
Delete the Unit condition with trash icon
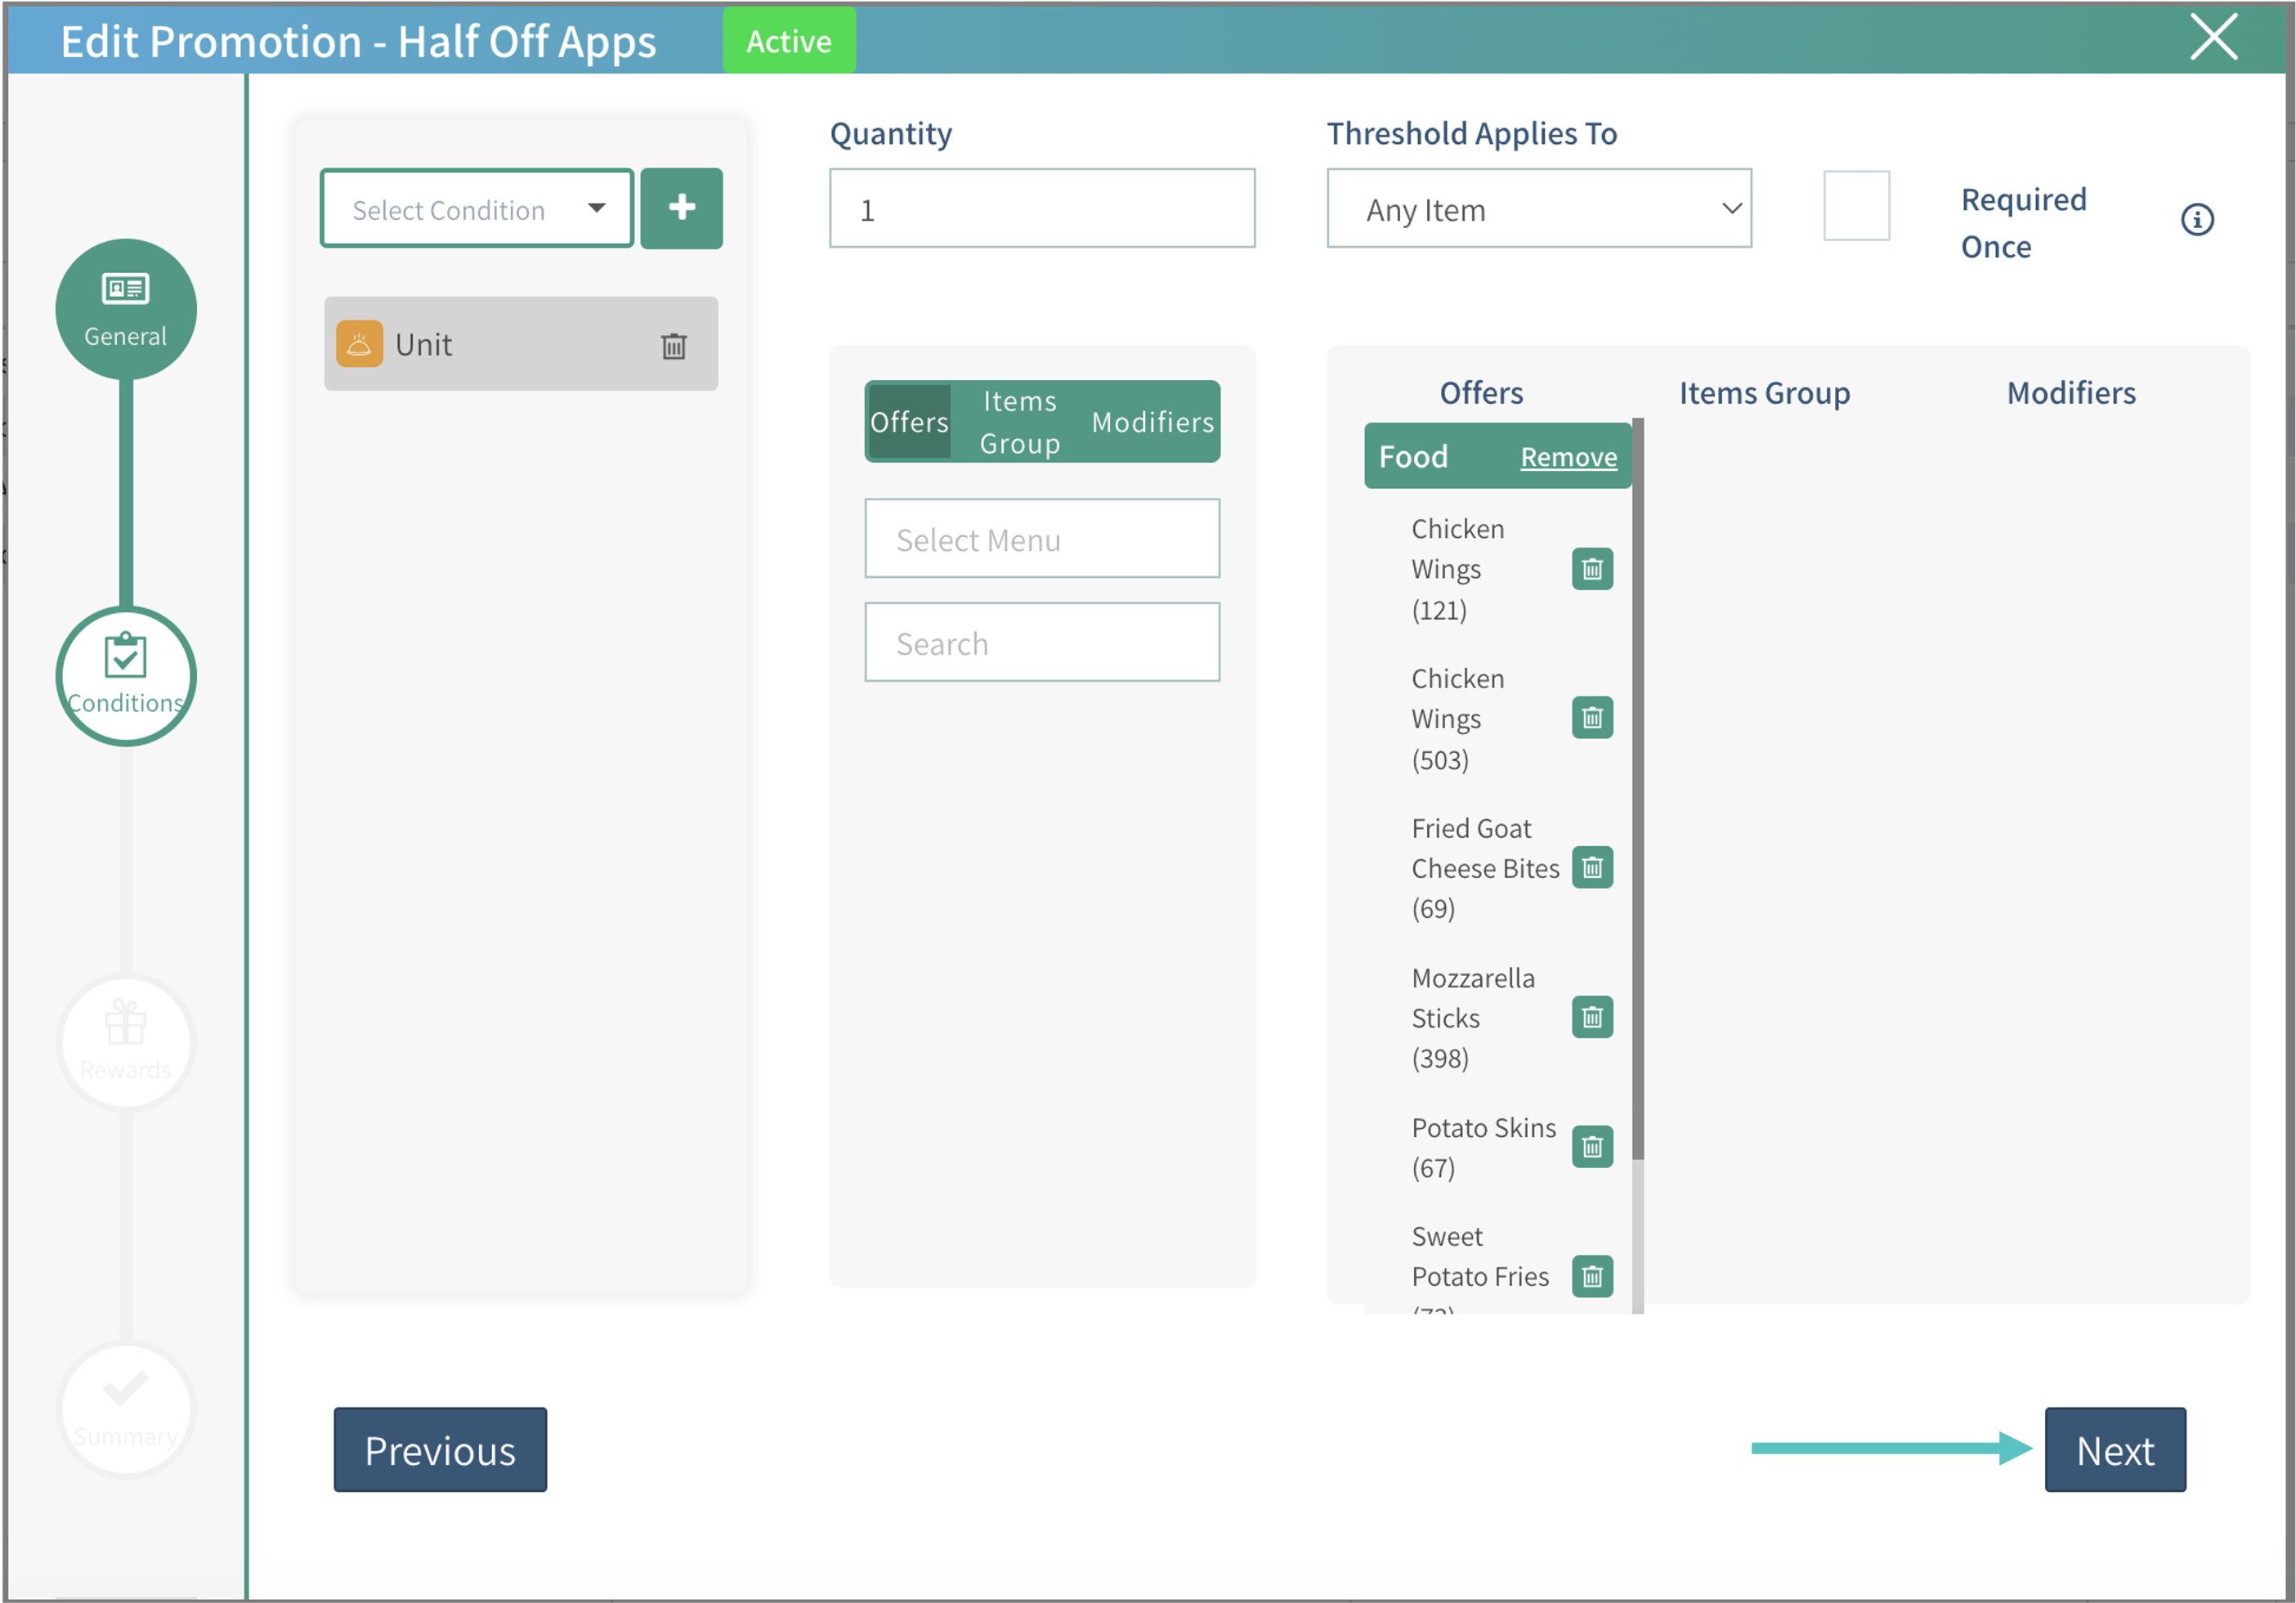[x=673, y=345]
